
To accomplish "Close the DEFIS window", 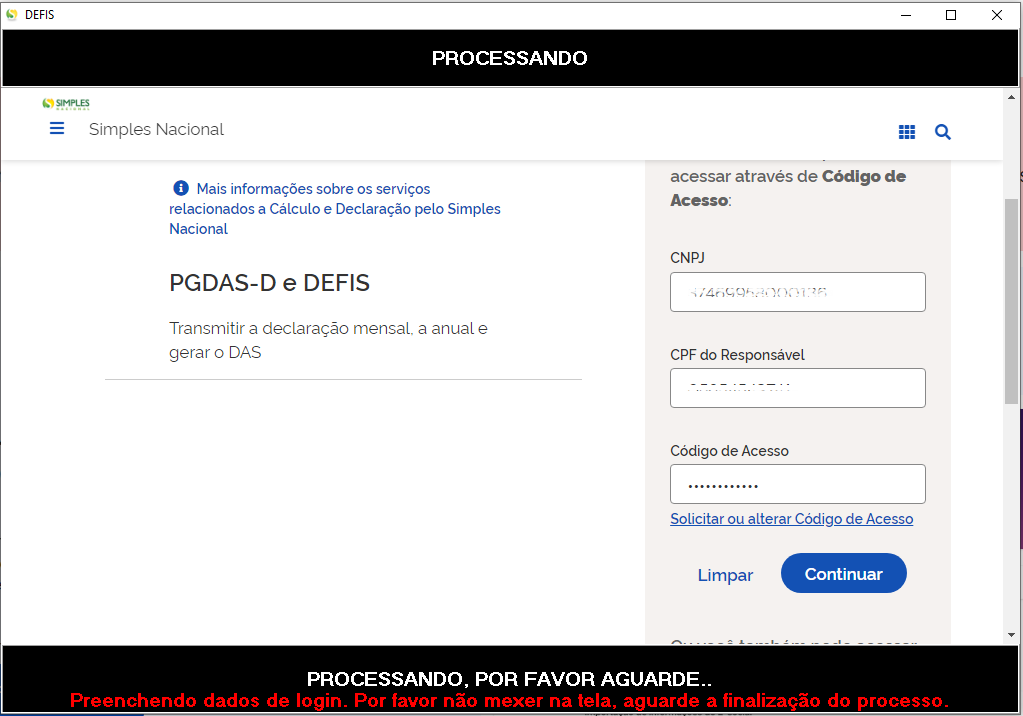I will tap(996, 15).
